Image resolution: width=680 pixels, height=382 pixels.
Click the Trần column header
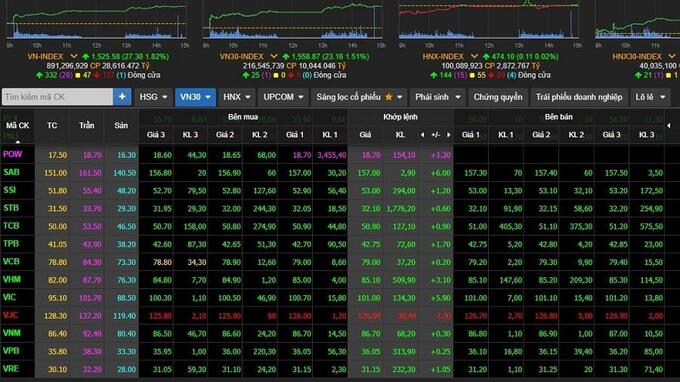pyautogui.click(x=87, y=125)
